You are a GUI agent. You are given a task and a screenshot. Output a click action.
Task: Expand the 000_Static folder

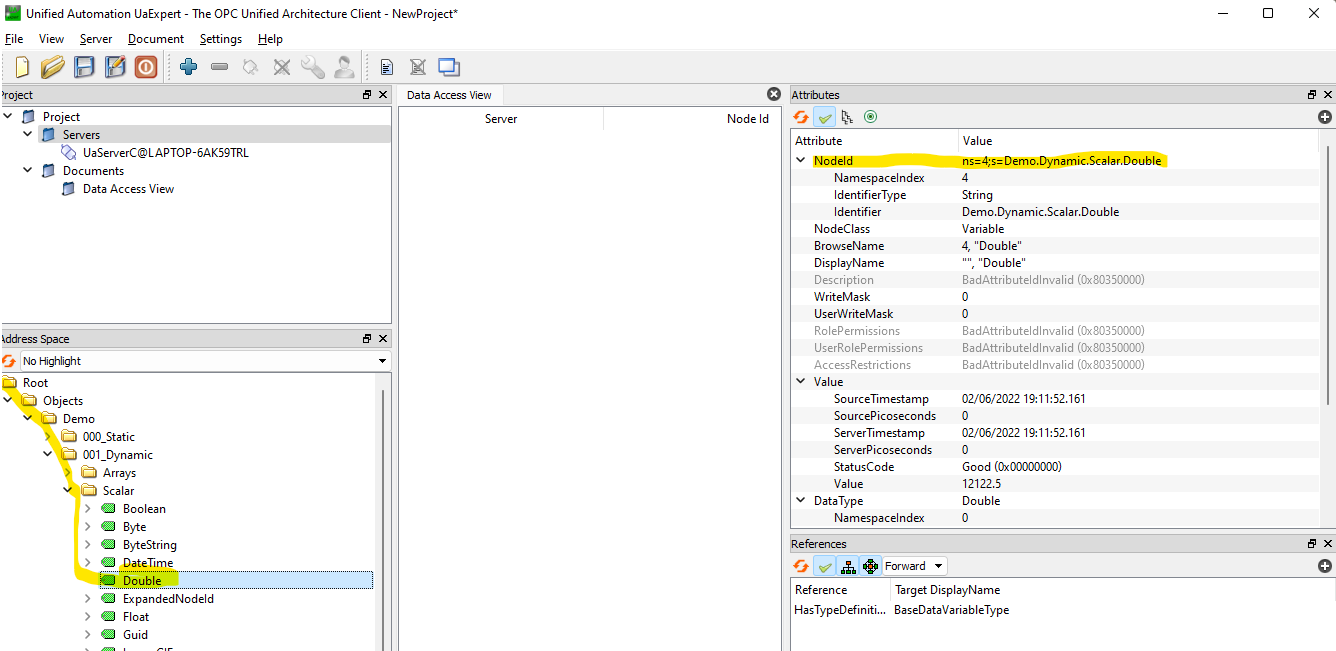(48, 437)
